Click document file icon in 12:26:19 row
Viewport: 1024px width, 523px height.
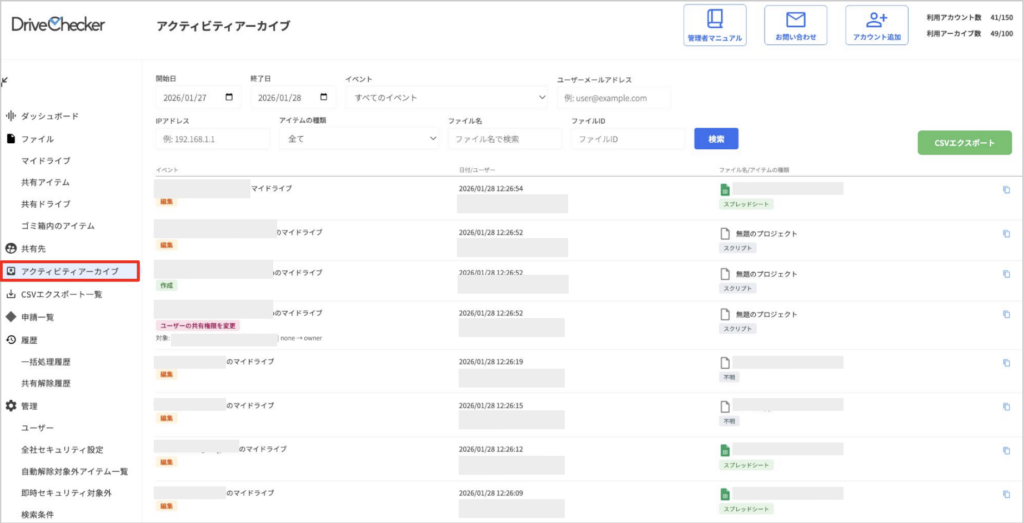724,362
